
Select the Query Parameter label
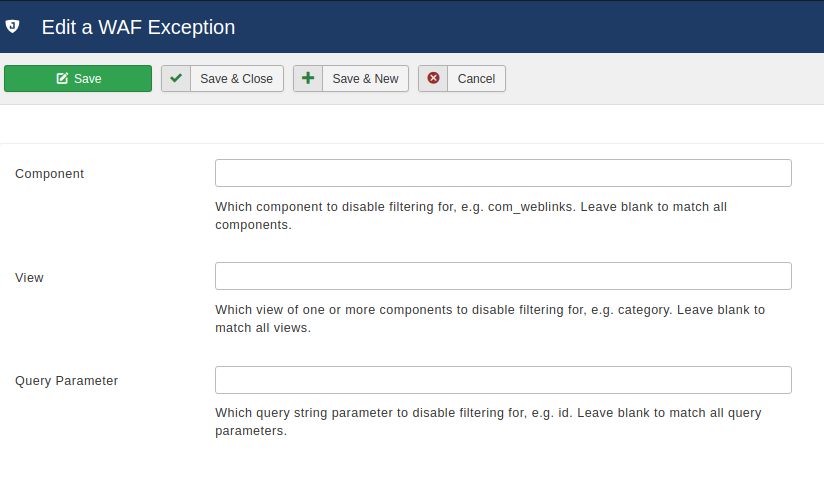(67, 381)
